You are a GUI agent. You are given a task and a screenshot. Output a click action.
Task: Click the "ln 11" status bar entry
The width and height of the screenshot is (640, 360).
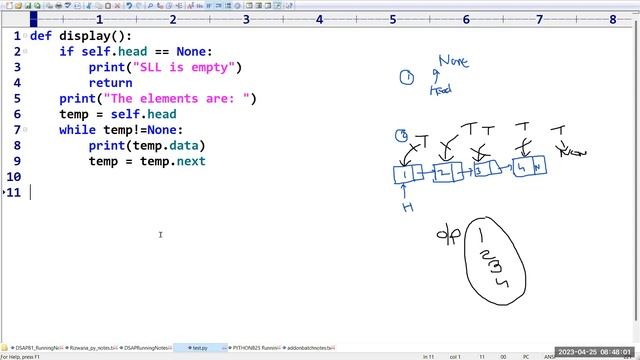tap(428, 357)
